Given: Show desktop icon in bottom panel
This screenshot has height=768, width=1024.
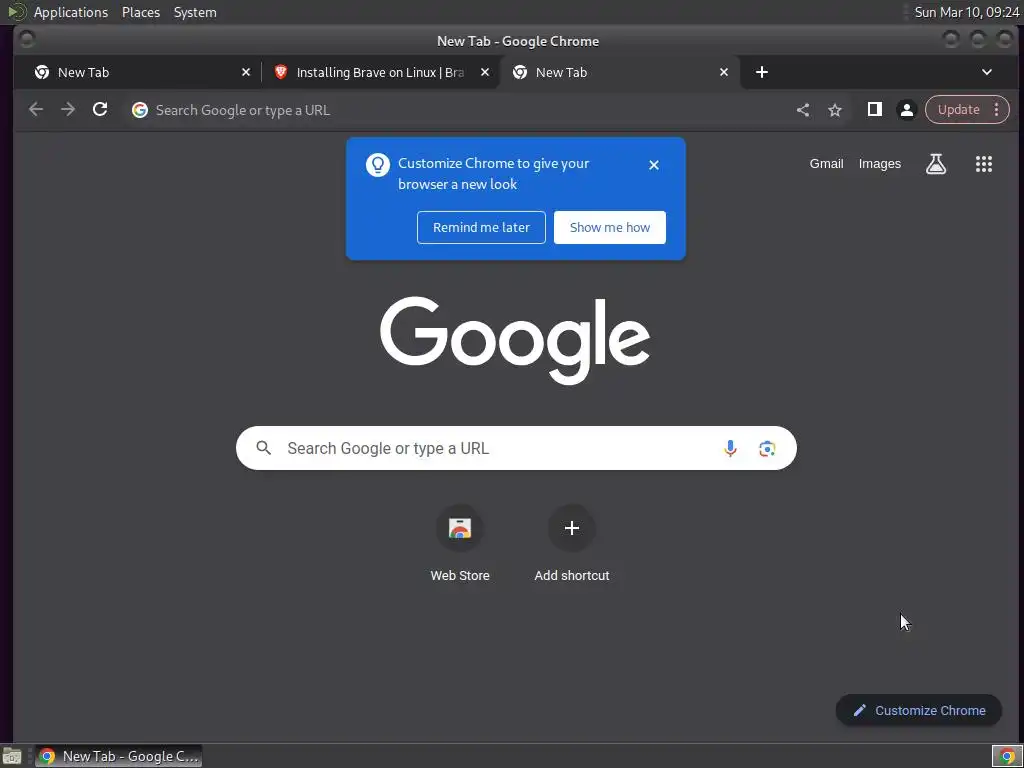Looking at the screenshot, I should [x=12, y=756].
